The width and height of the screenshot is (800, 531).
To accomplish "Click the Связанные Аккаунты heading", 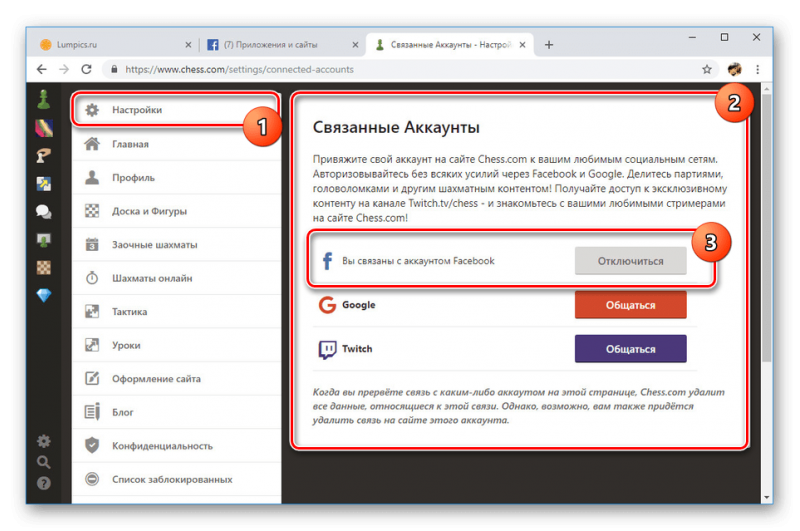I will pyautogui.click(x=396, y=127).
